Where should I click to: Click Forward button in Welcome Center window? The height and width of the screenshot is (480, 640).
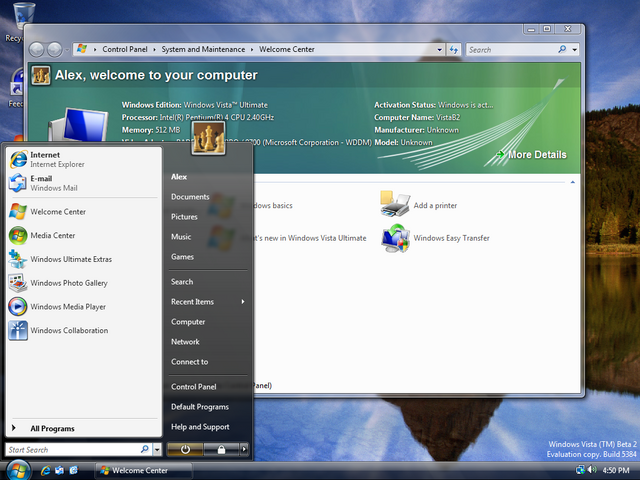pos(55,49)
